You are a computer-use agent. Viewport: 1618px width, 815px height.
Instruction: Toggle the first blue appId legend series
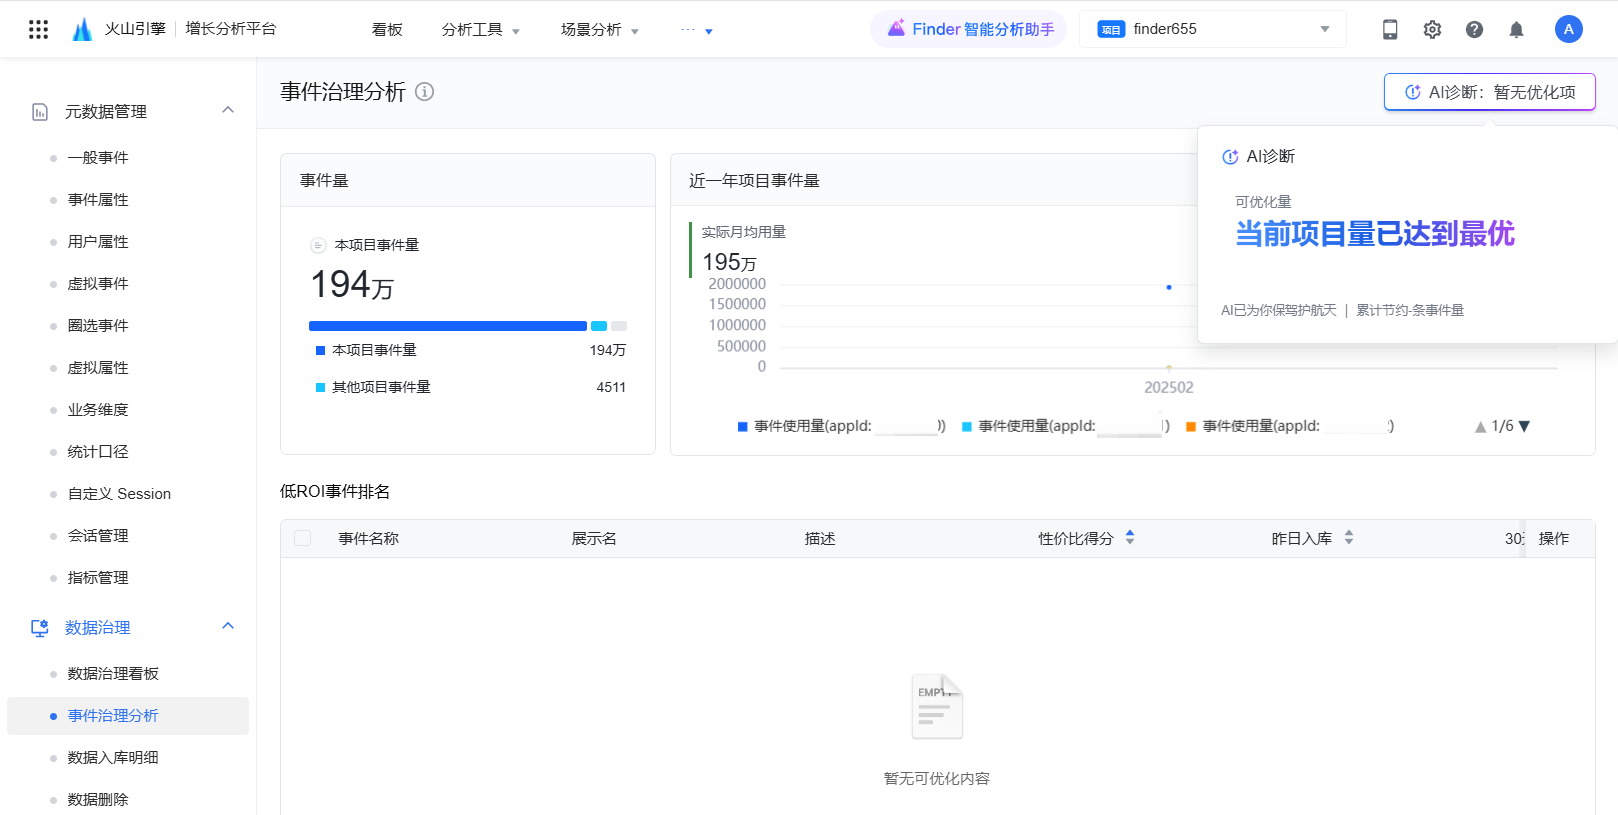tap(841, 426)
